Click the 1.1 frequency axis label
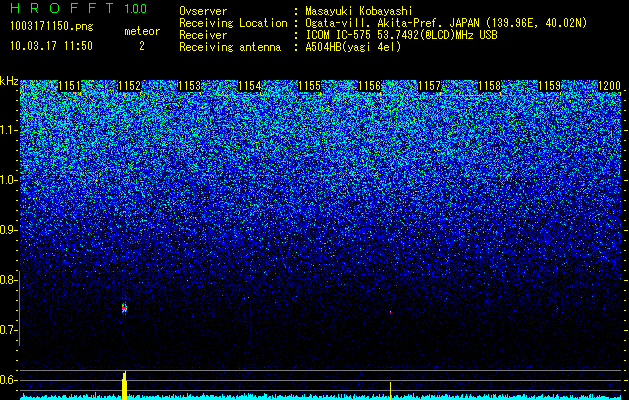The image size is (629, 400). click(9, 130)
